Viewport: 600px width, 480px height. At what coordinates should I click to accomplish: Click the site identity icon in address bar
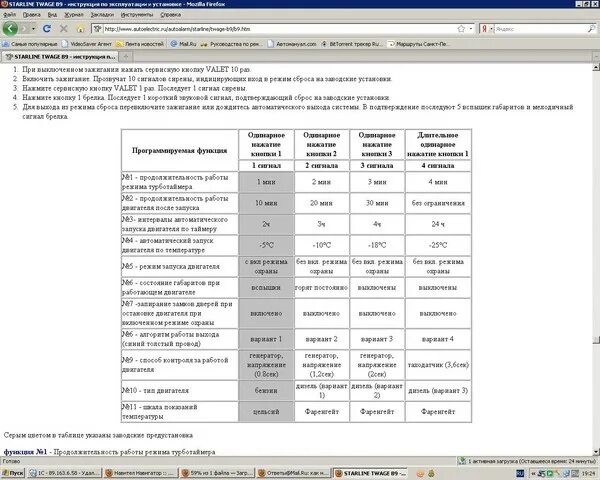click(x=98, y=29)
